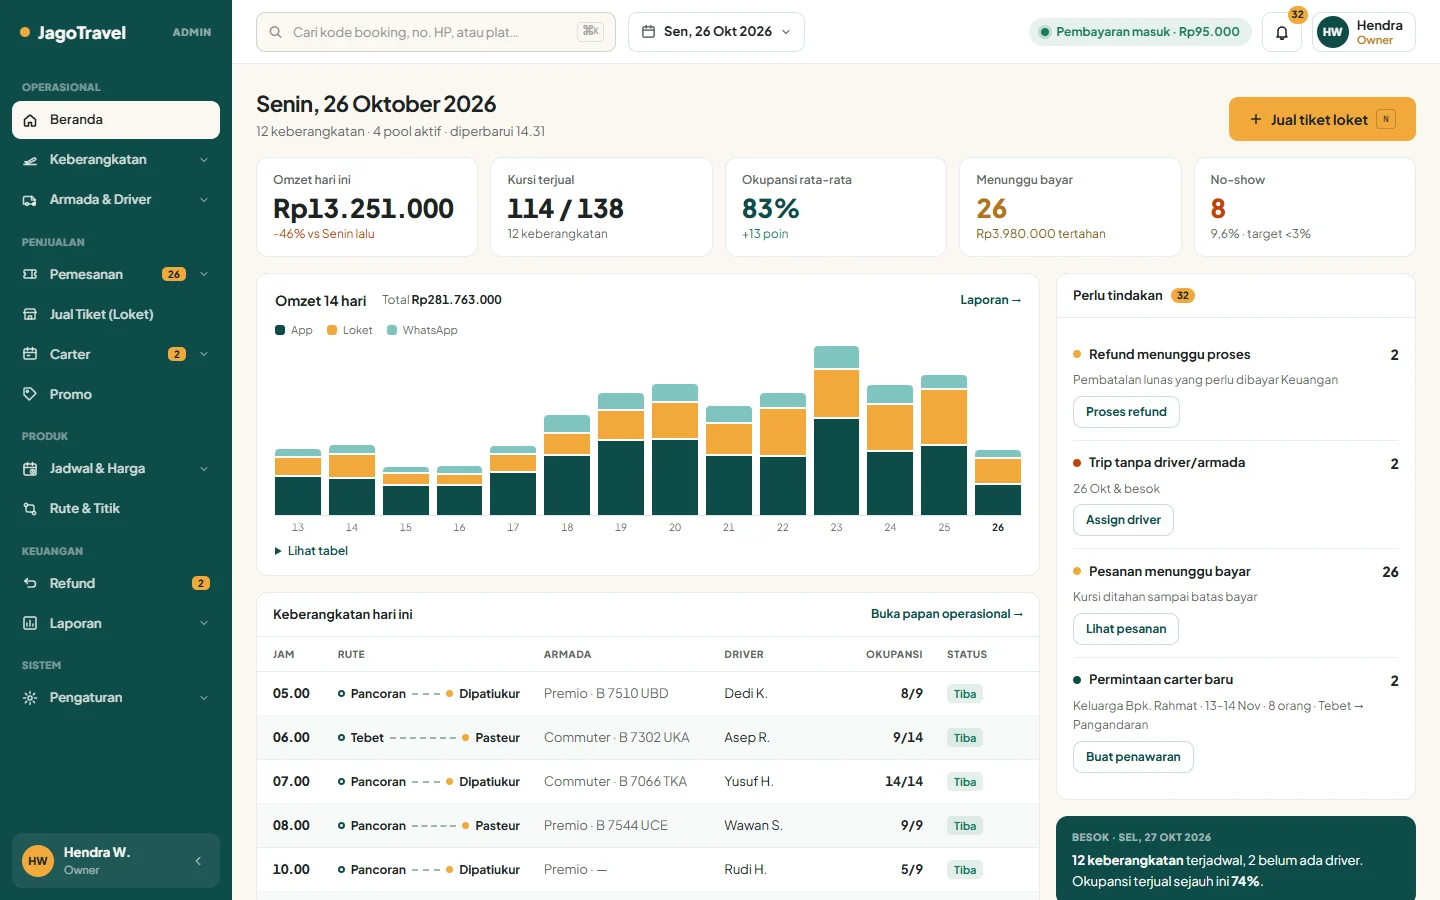Click HW avatar in top bar
The image size is (1440, 900).
coord(1333,32)
